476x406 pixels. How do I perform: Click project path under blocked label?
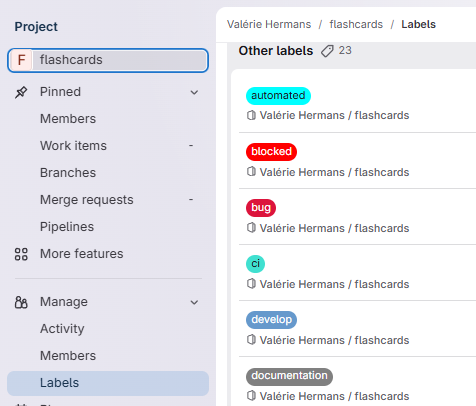coord(334,172)
